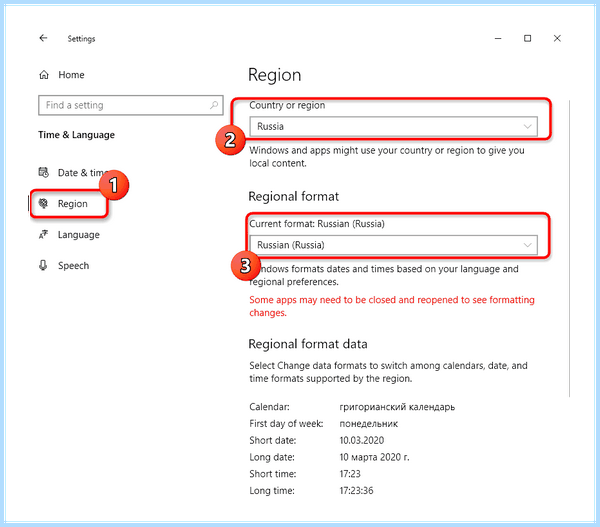
Task: Open Date & time settings
Action: click(x=73, y=173)
